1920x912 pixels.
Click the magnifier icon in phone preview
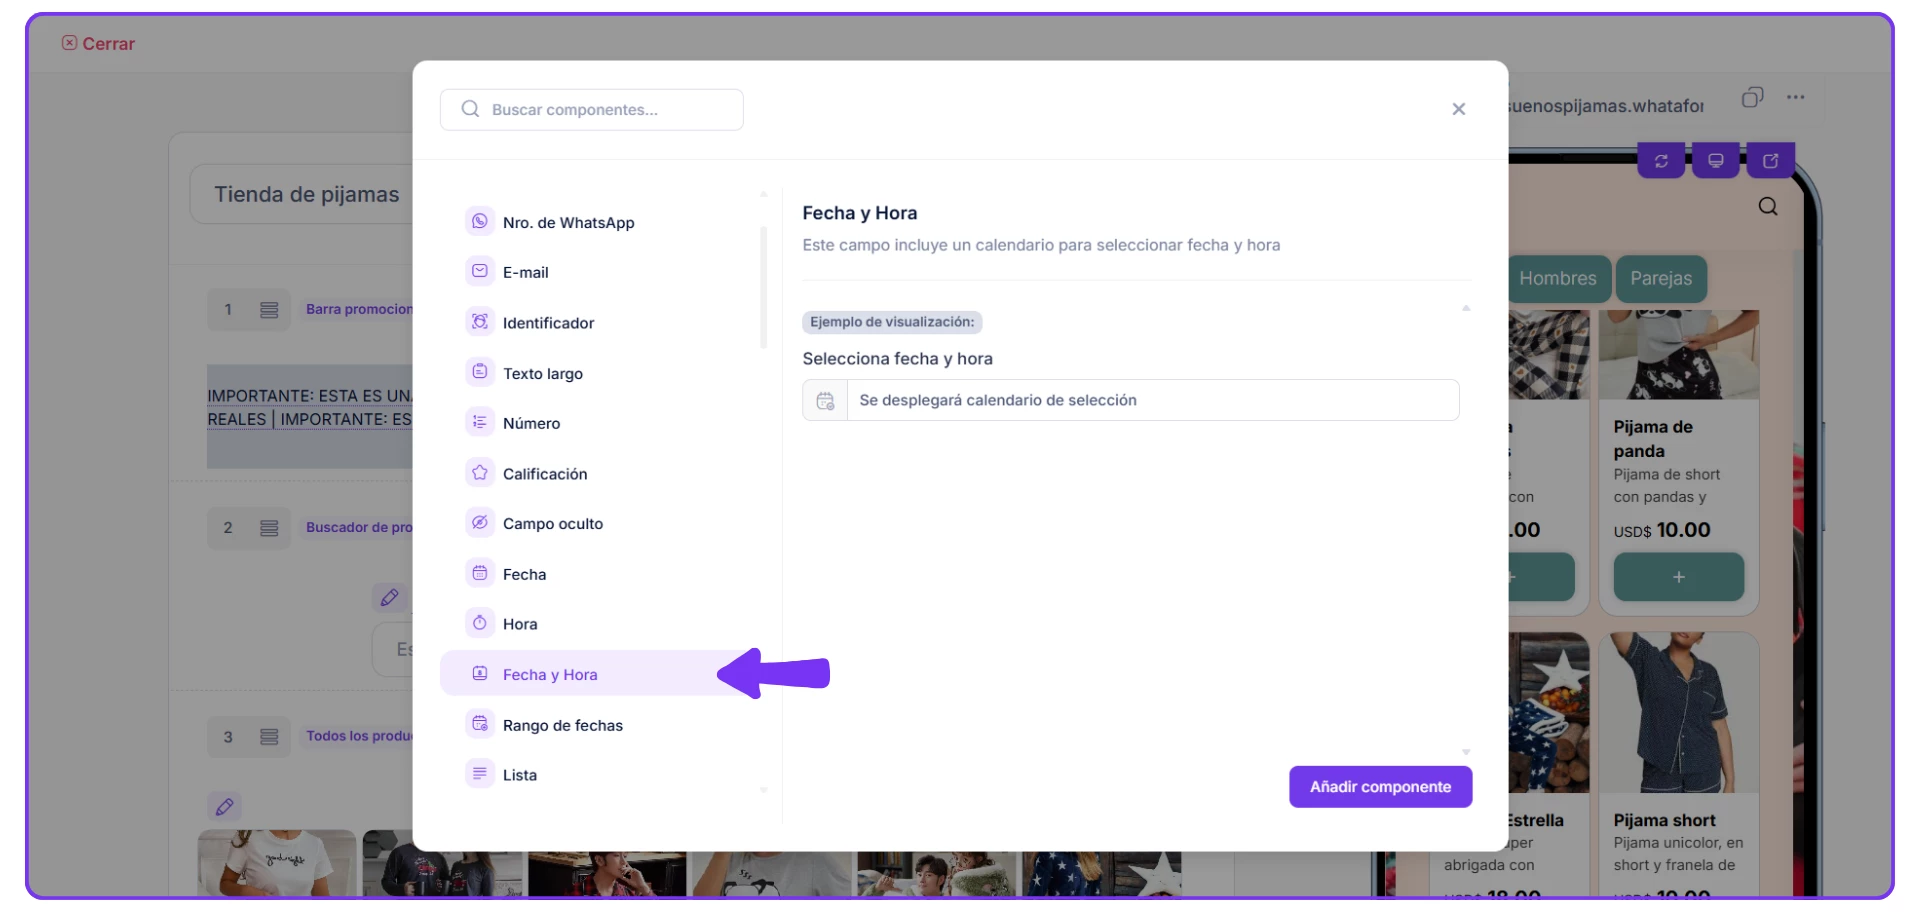tap(1768, 207)
